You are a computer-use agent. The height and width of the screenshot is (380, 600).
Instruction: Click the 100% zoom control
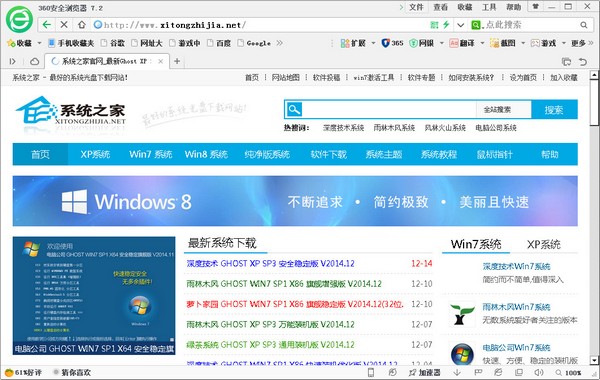click(569, 372)
